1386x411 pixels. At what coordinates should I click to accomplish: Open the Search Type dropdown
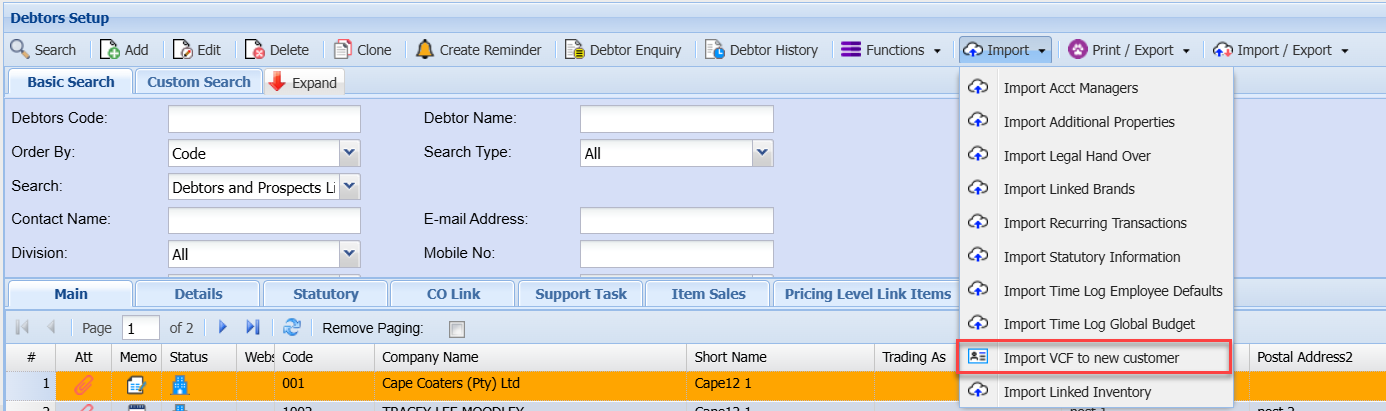762,153
